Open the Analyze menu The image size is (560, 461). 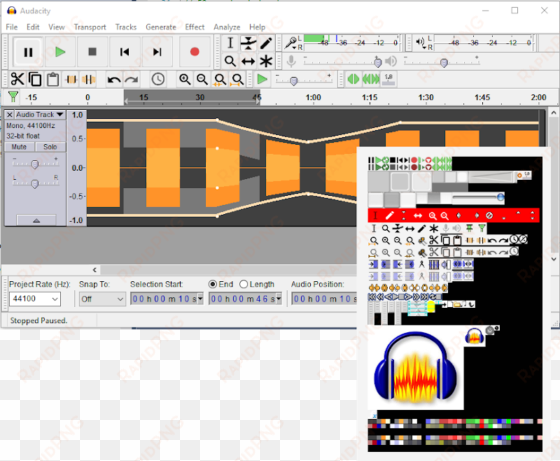[x=227, y=27]
